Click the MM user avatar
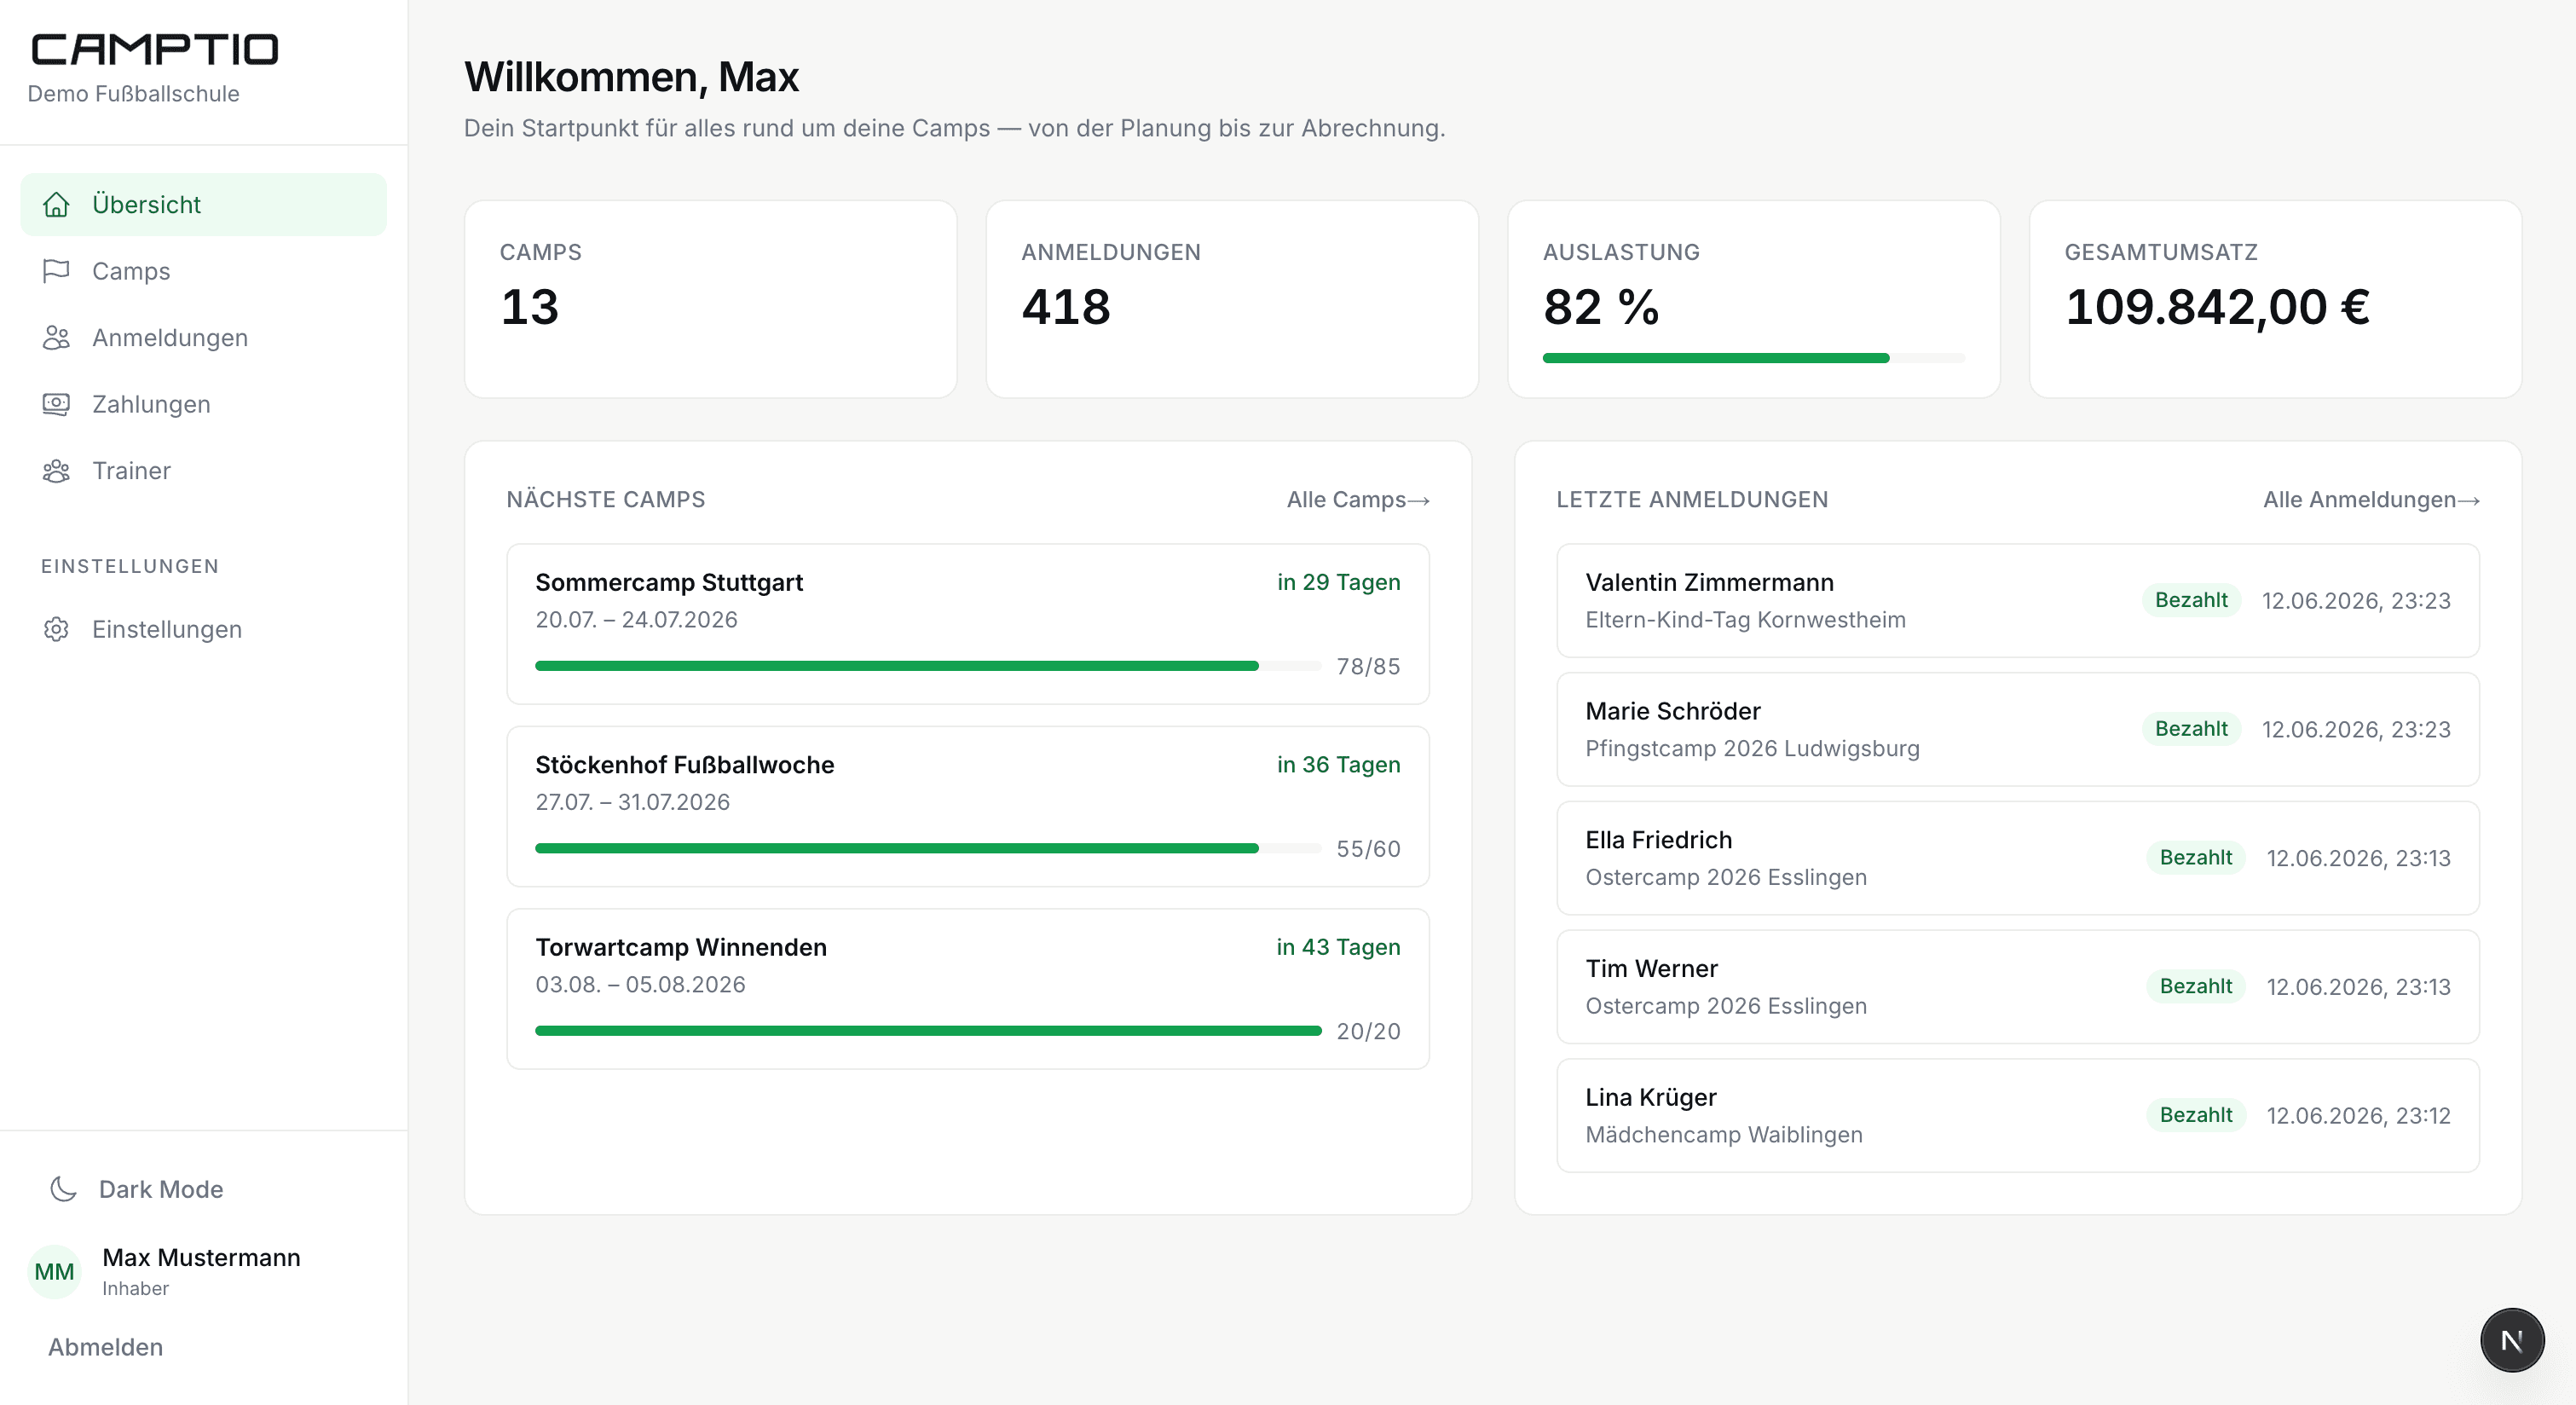This screenshot has height=1405, width=2576. 54,1272
